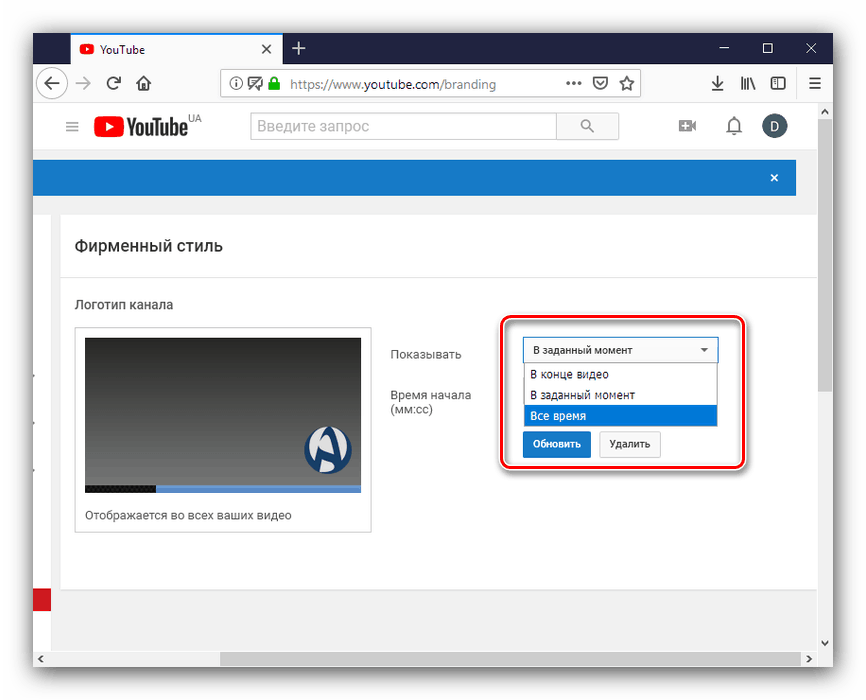The width and height of the screenshot is (866, 700).
Task: Open the Firefox library icon
Action: coord(748,83)
